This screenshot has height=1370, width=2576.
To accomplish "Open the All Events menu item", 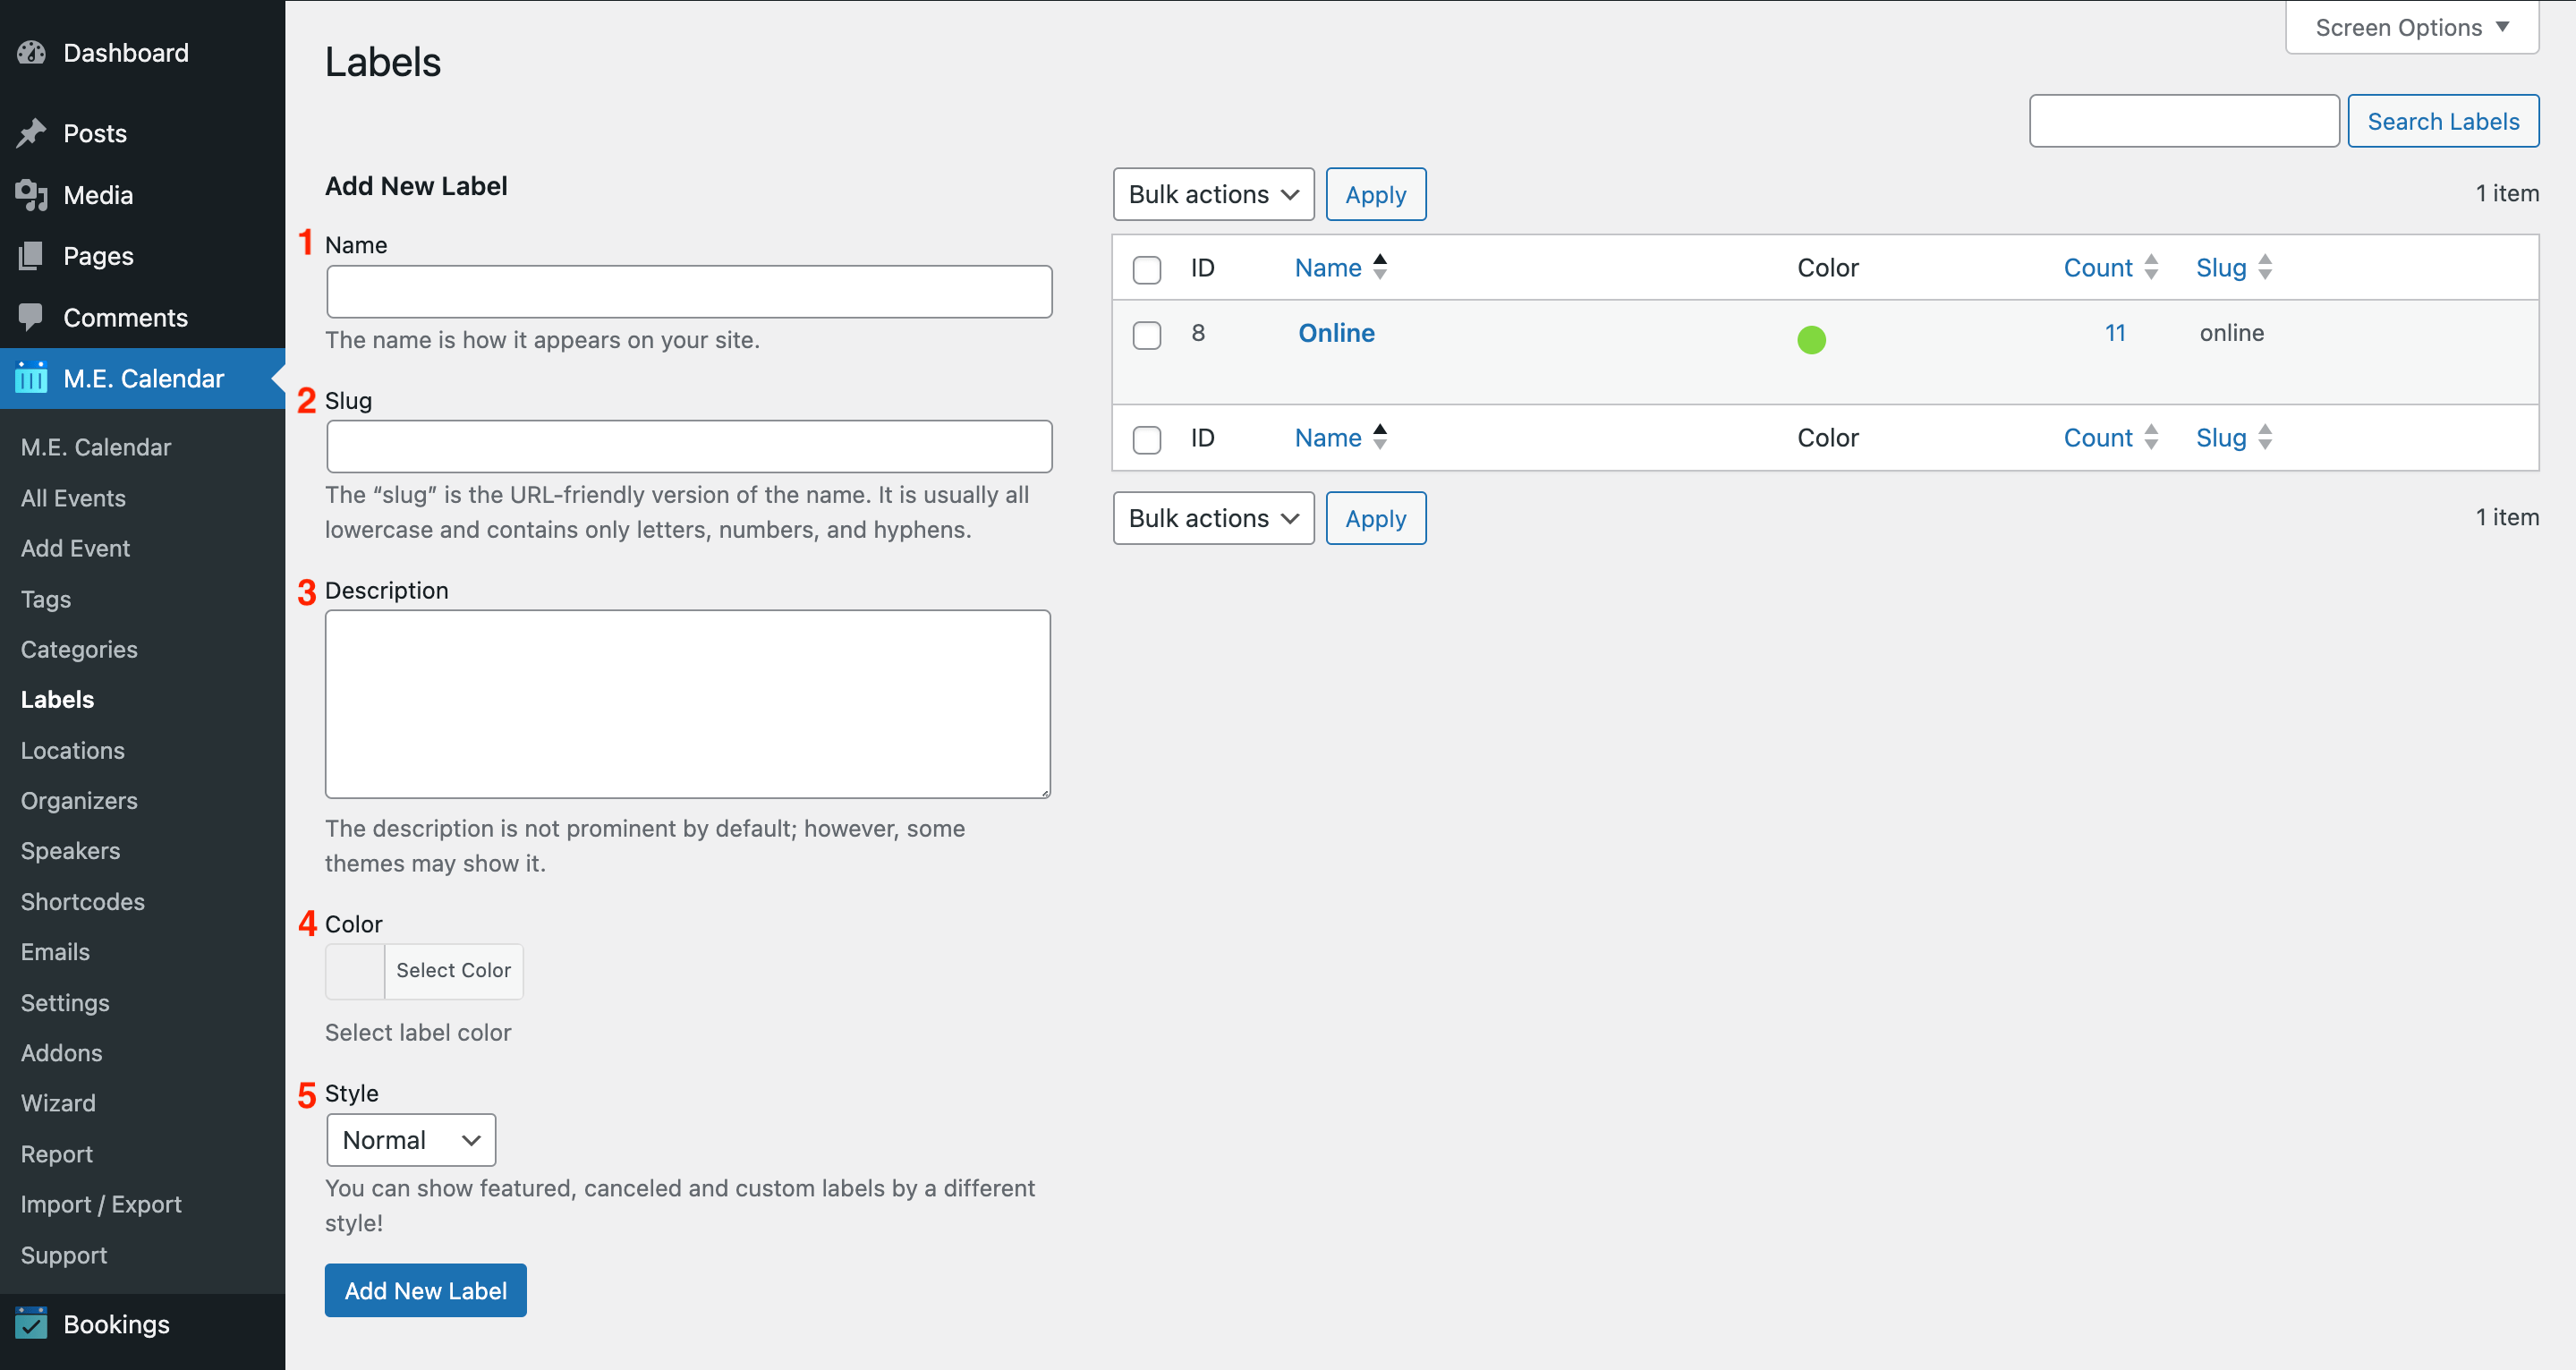I will click(72, 496).
